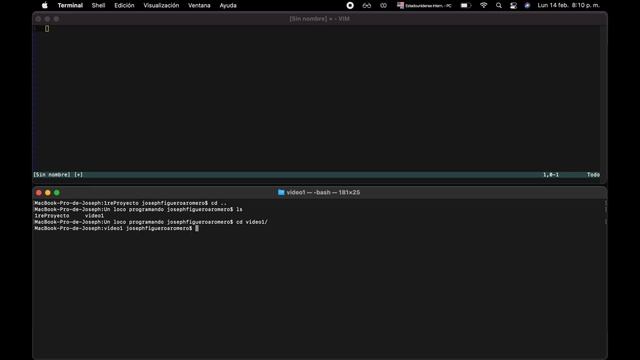This screenshot has width=640, height=360.
Task: Click the VIM window title text
Action: [x=320, y=19]
